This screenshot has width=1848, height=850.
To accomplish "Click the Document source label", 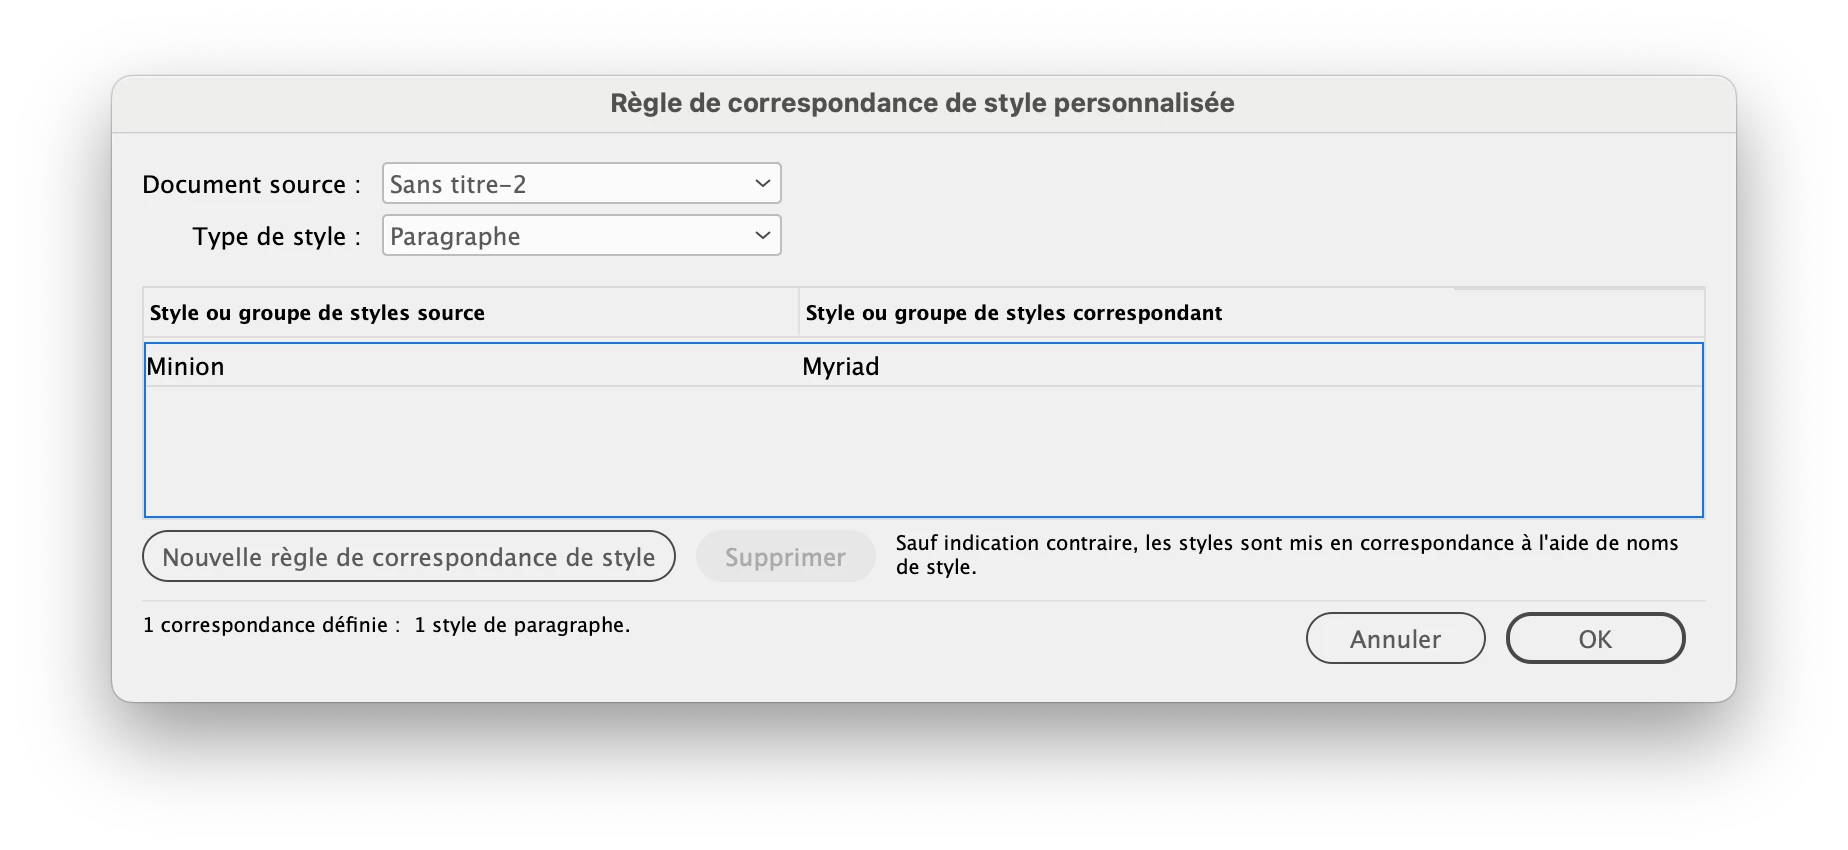I will (x=251, y=185).
